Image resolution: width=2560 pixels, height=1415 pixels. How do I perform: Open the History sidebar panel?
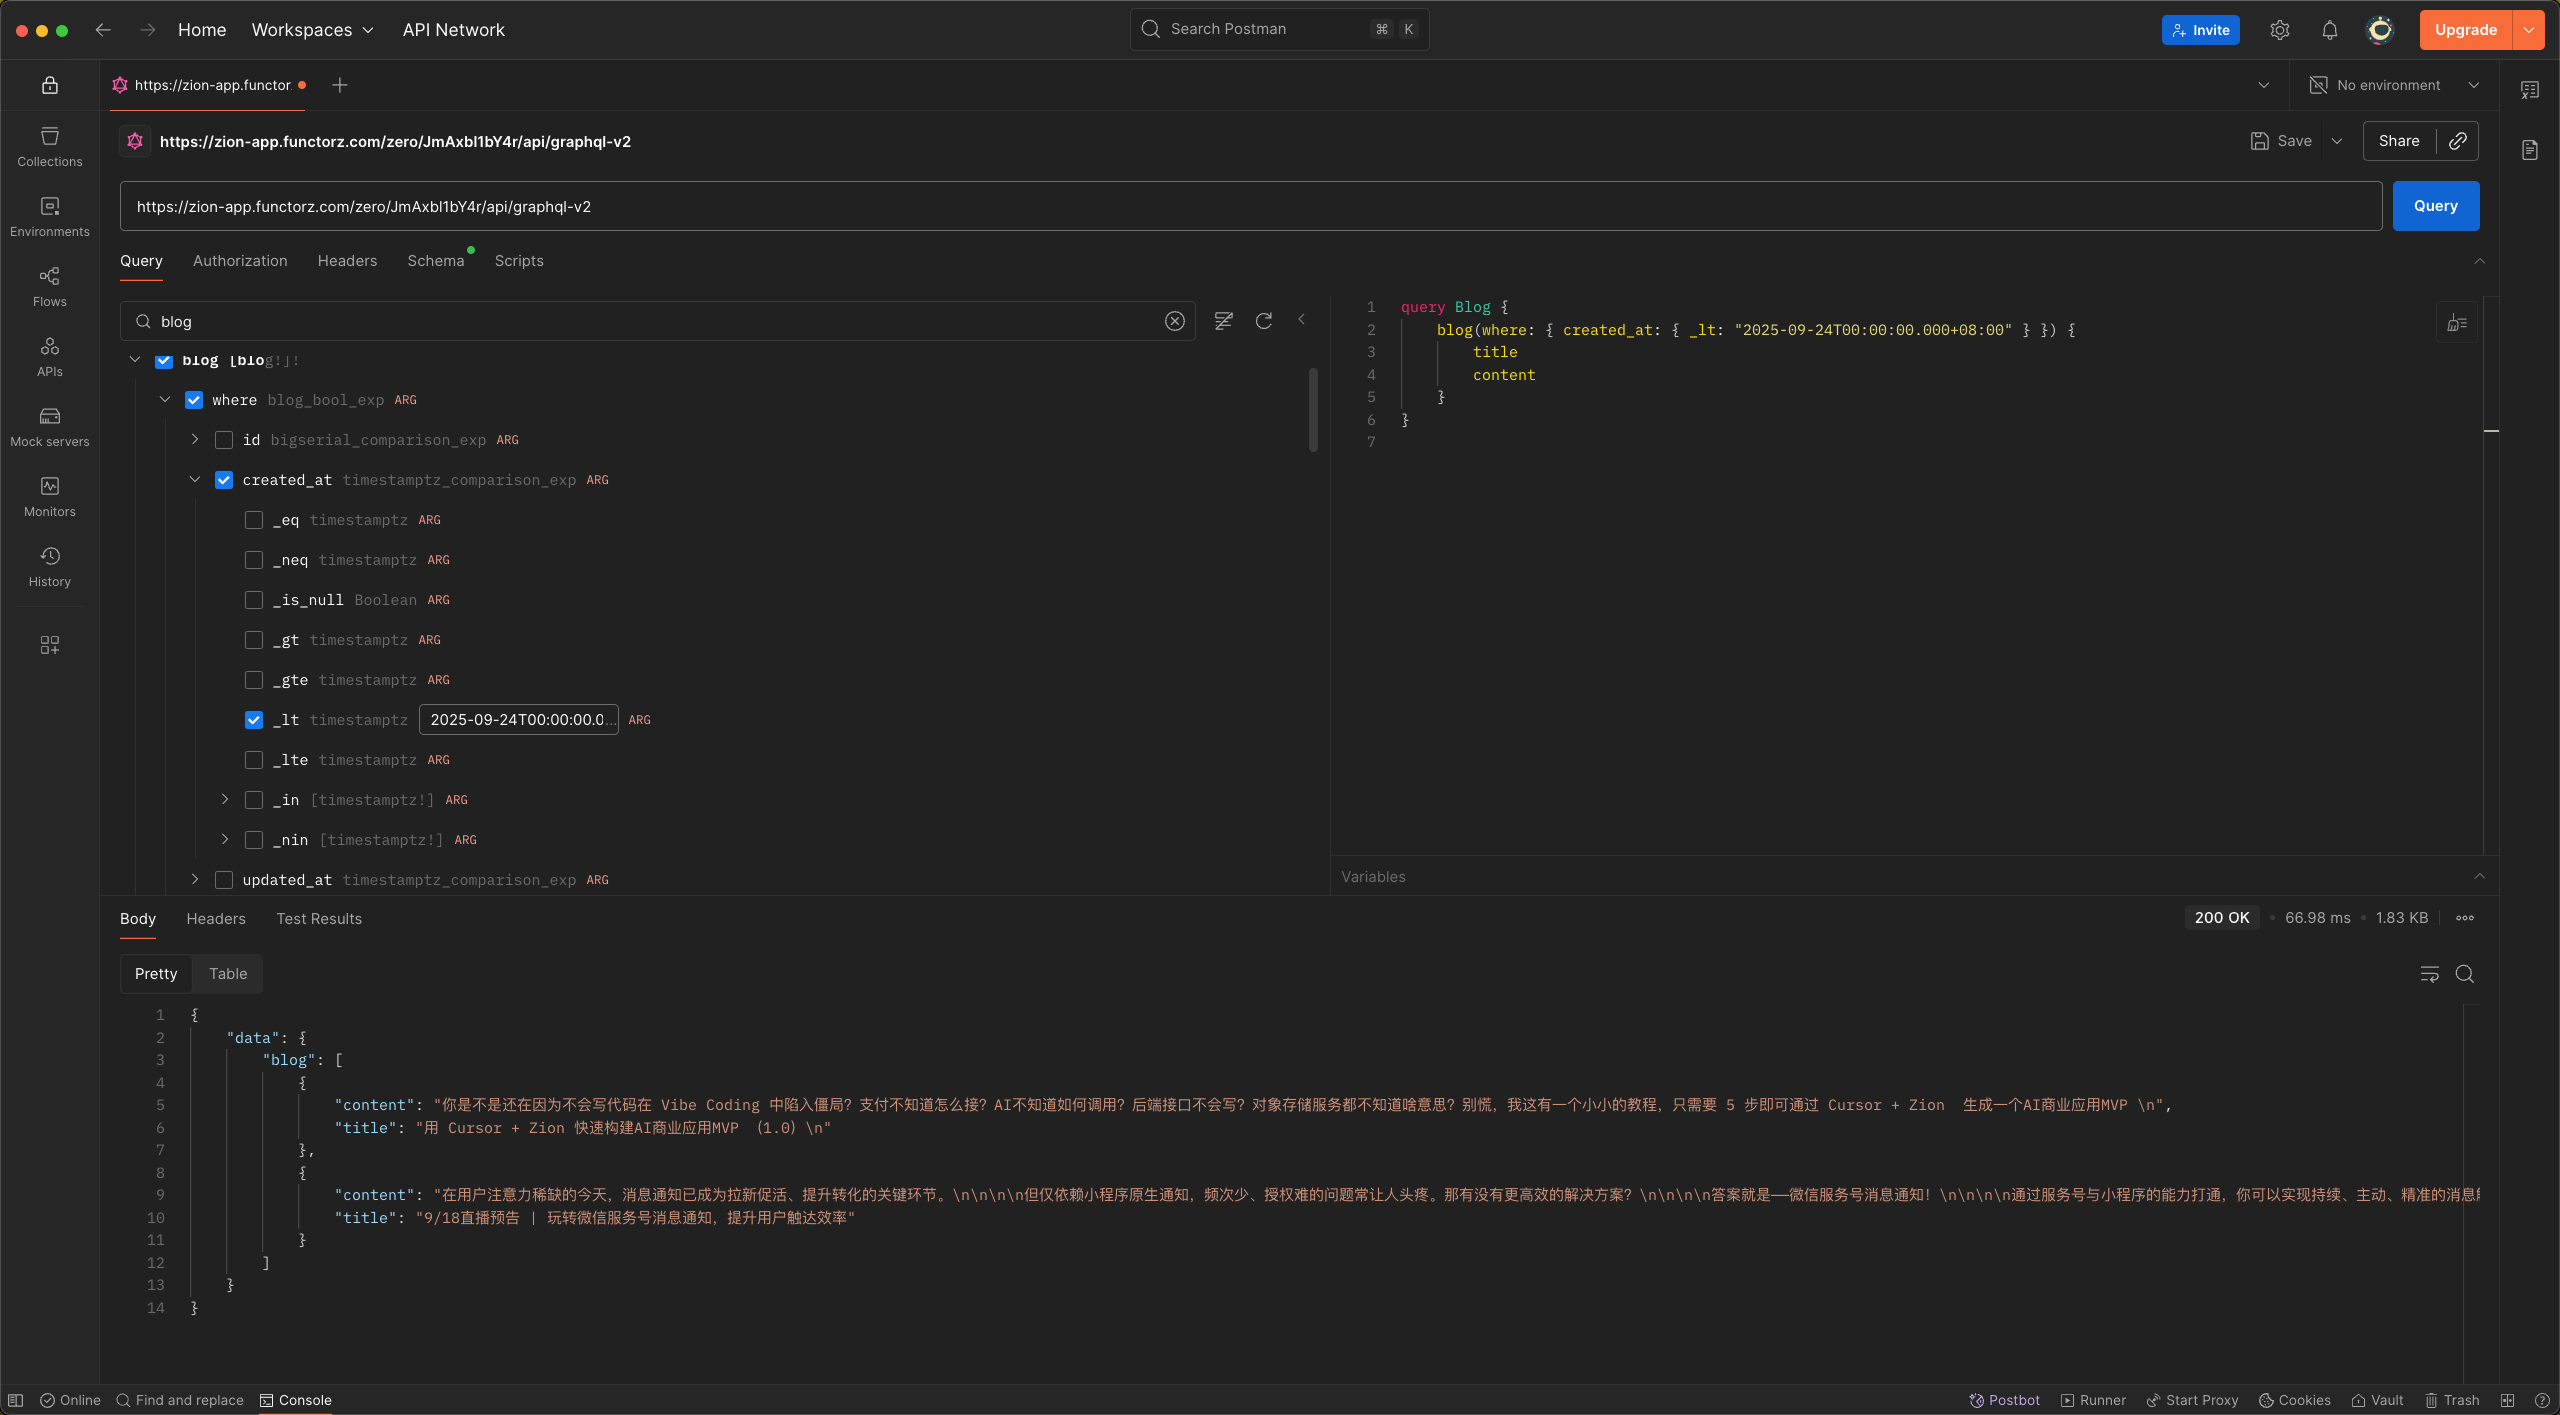click(x=49, y=566)
